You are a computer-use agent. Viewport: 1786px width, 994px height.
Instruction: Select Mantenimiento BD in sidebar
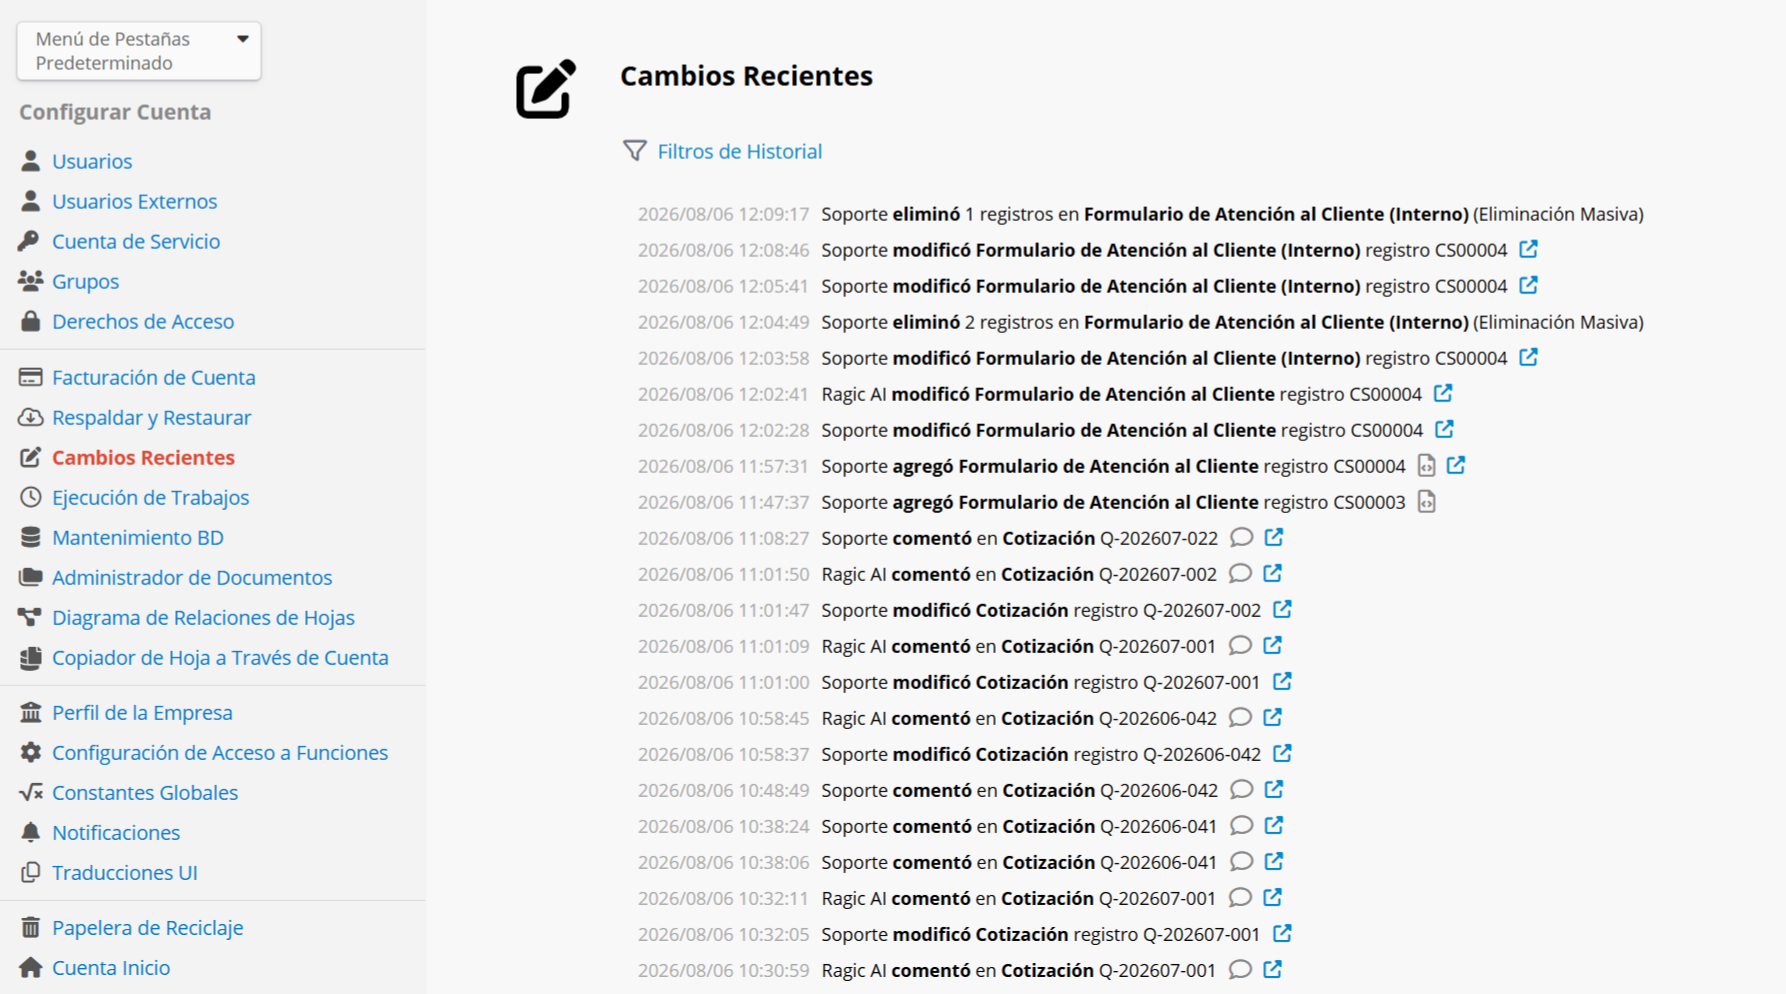click(137, 537)
